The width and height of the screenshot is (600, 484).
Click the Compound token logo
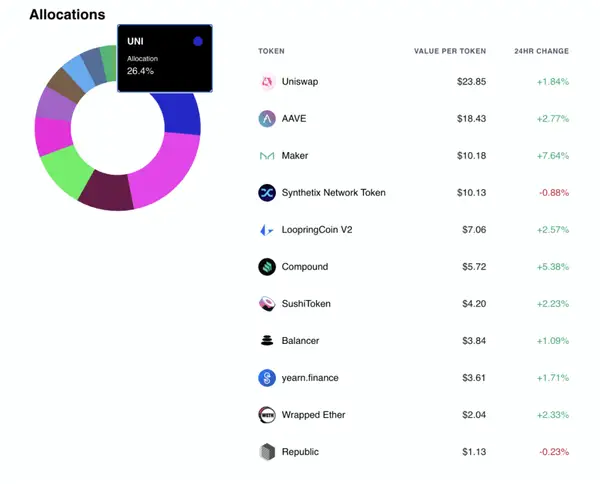[x=267, y=267]
